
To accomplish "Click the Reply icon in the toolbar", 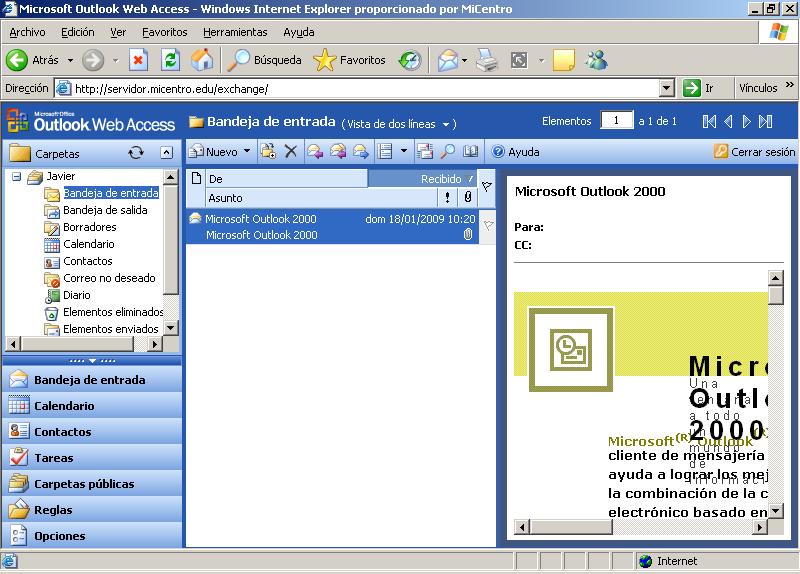I will click(x=314, y=152).
